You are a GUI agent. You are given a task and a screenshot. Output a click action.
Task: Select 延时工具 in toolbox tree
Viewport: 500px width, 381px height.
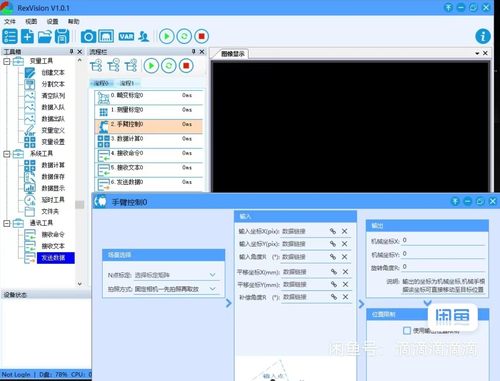coord(53,200)
